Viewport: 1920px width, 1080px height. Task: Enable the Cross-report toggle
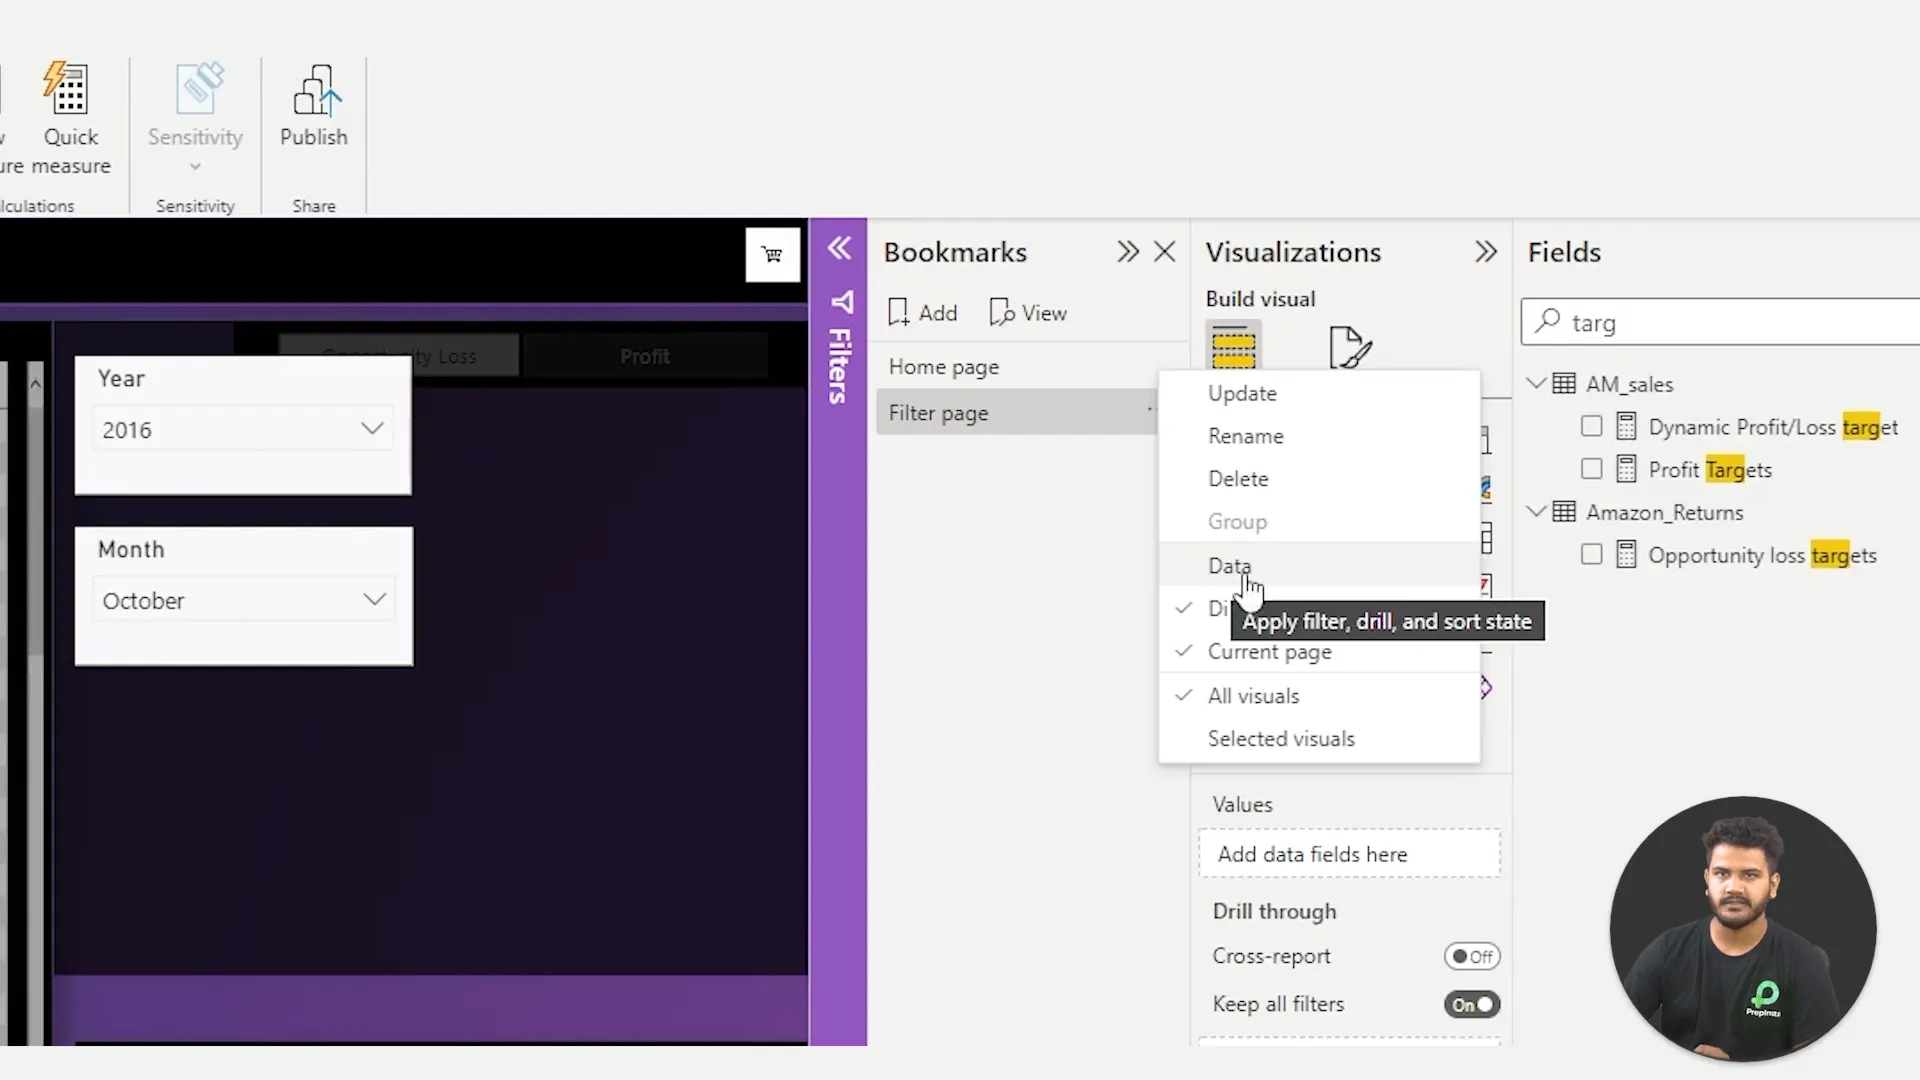(1471, 957)
